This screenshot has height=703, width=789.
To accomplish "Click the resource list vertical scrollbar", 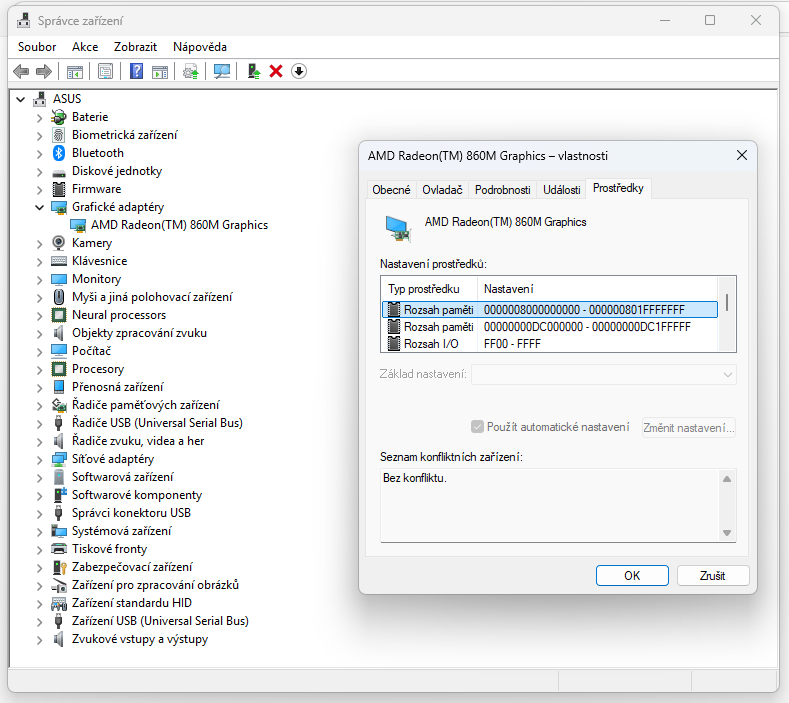I will [x=727, y=314].
